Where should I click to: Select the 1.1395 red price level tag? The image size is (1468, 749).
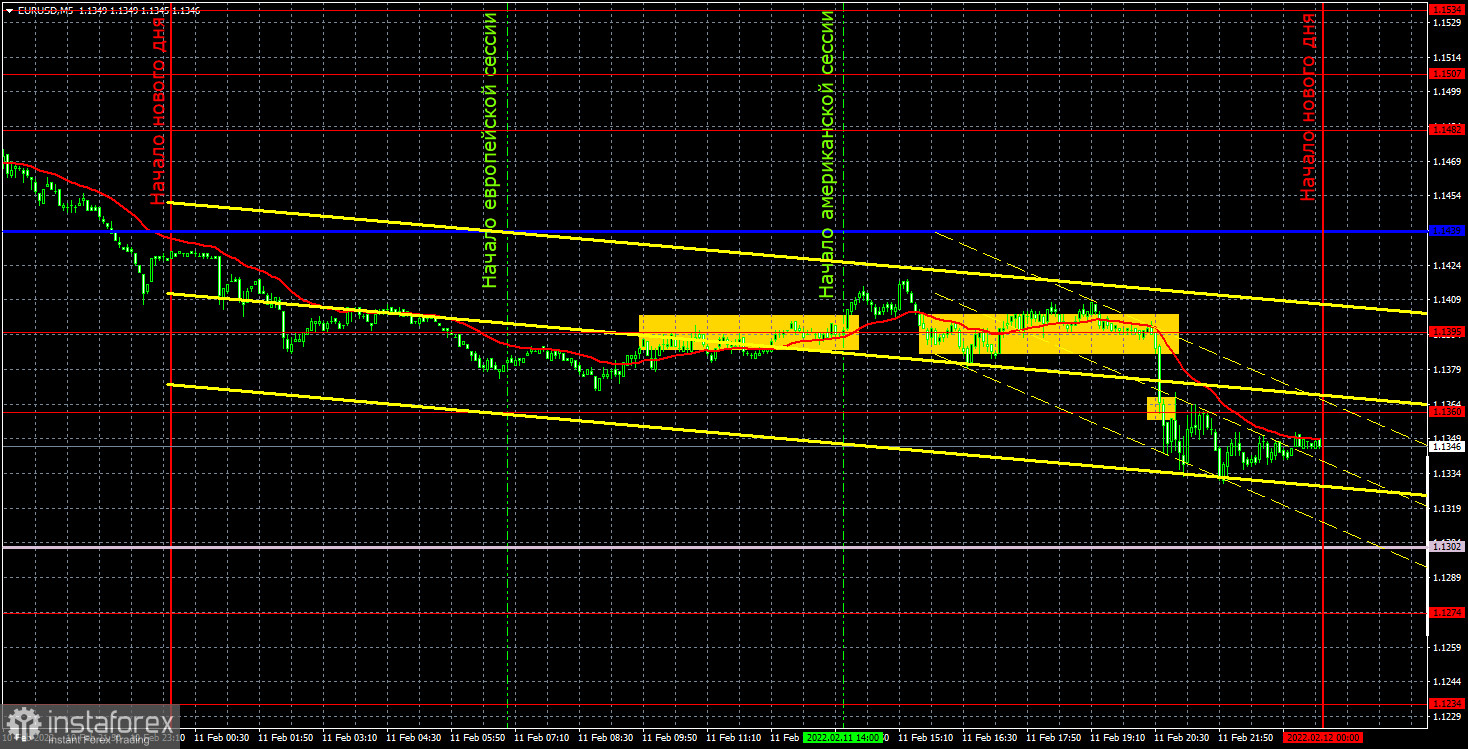(1447, 332)
